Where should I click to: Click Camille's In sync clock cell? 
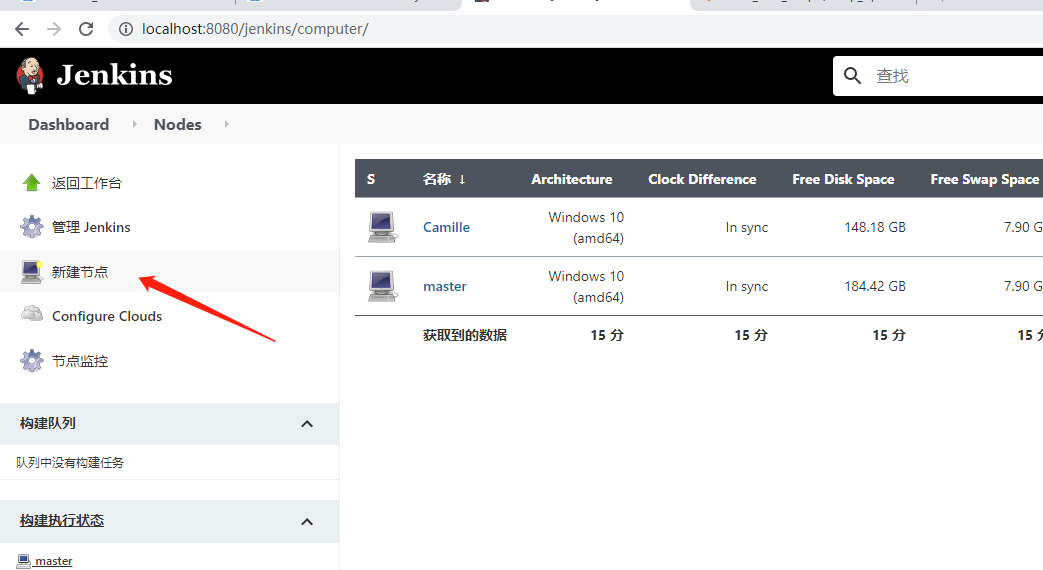click(x=746, y=227)
